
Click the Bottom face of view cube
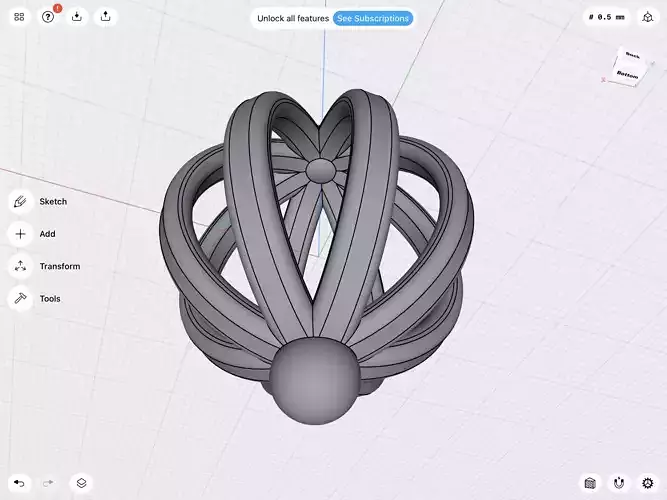[628, 74]
